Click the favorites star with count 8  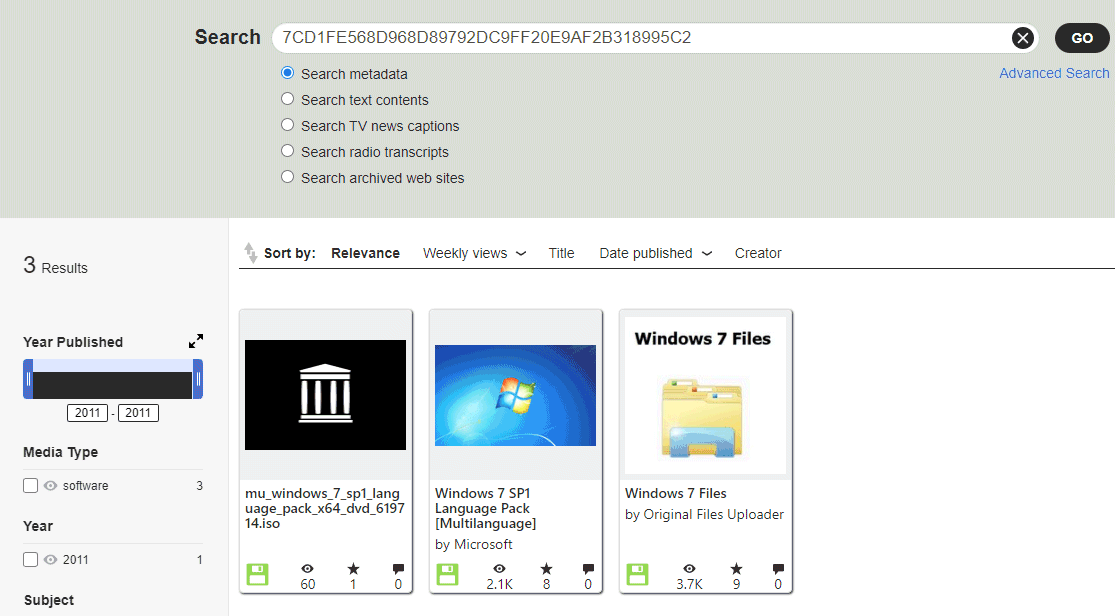[x=546, y=569]
